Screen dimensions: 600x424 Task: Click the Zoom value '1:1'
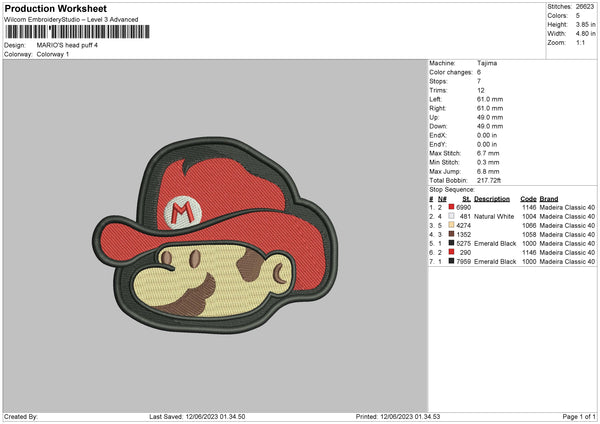point(580,42)
